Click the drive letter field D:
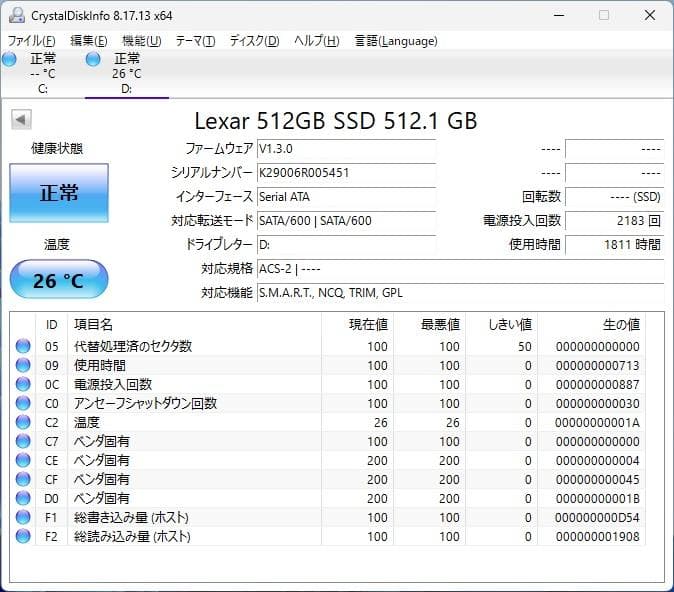674x592 pixels. (346, 245)
